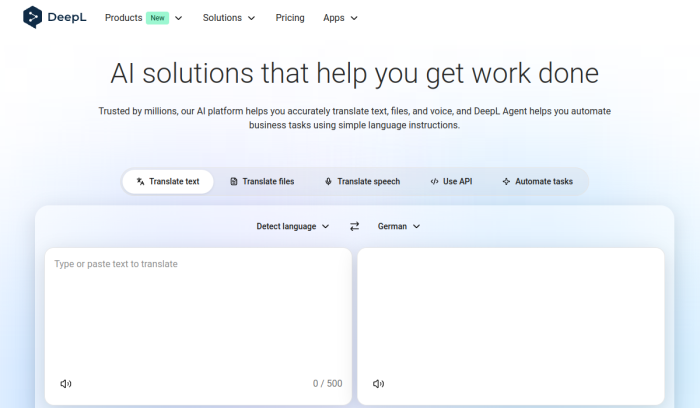
Task: Click the microphone icon for Translate speech
Action: (x=328, y=182)
